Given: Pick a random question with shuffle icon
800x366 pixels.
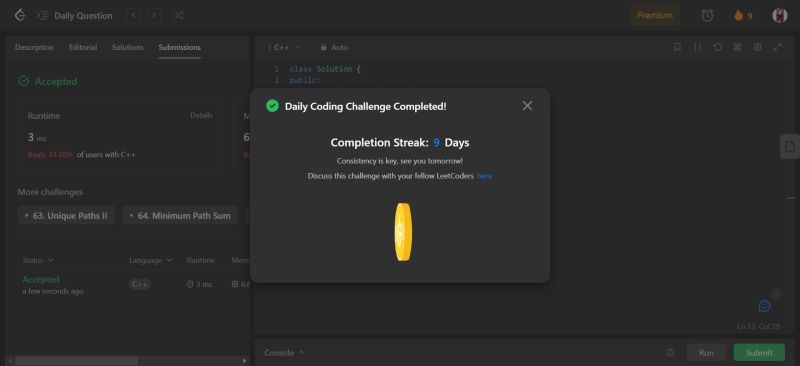Looking at the screenshot, I should [x=178, y=15].
